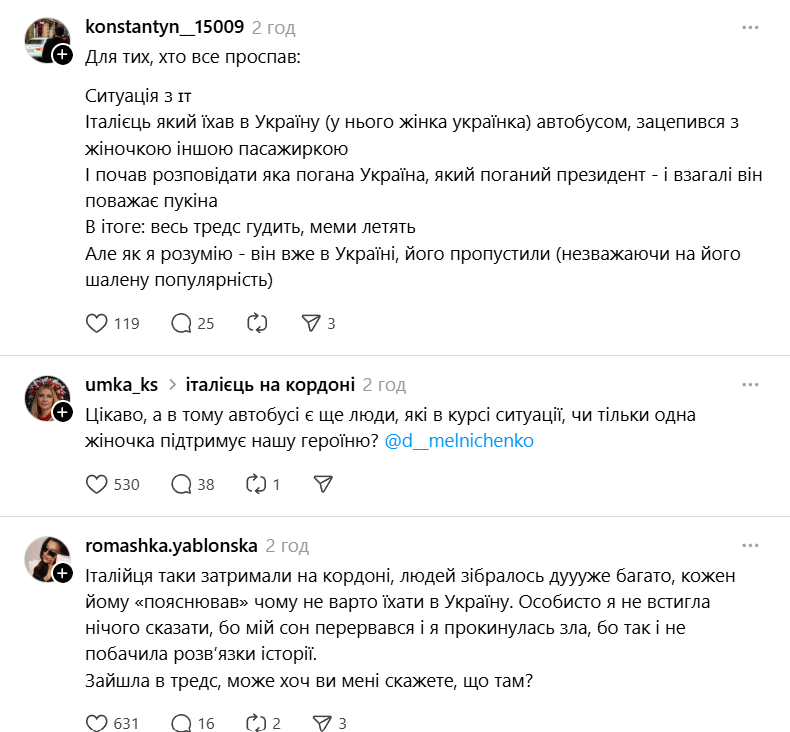
Task: Open romashka.yablonska profile by username
Action: (171, 545)
